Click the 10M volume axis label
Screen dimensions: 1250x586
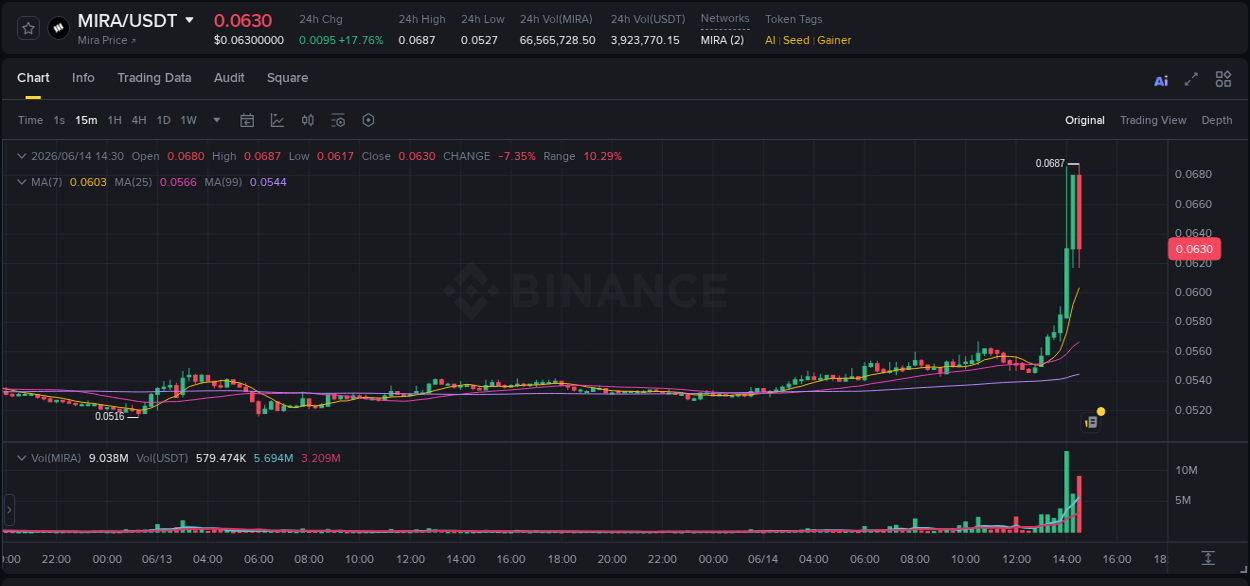click(x=1186, y=470)
